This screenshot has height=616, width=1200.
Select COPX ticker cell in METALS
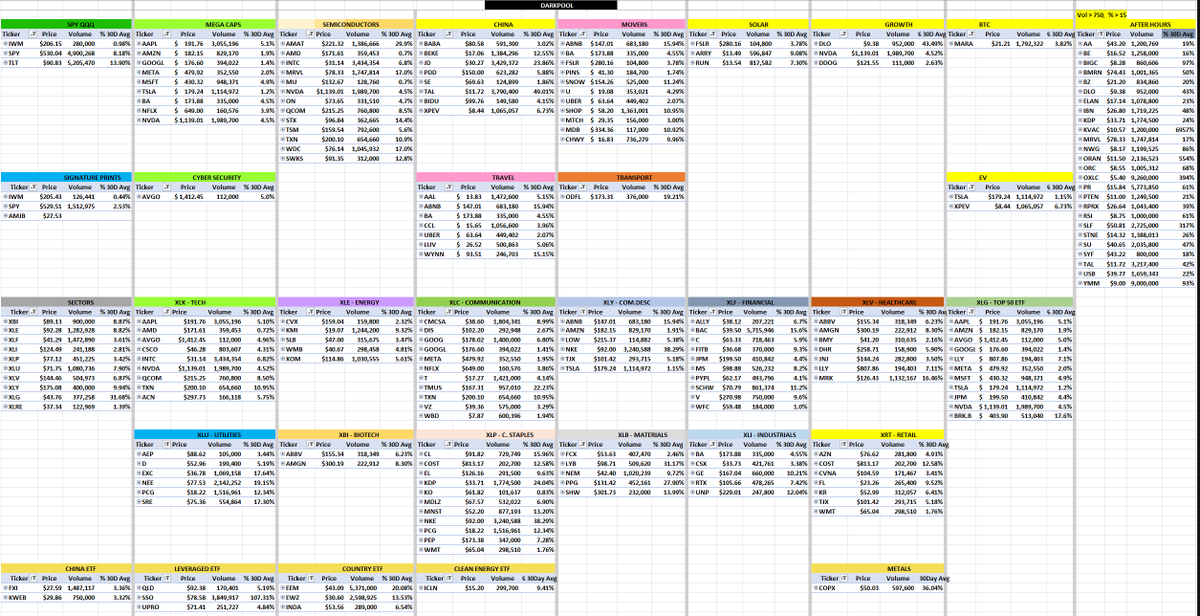click(828, 588)
